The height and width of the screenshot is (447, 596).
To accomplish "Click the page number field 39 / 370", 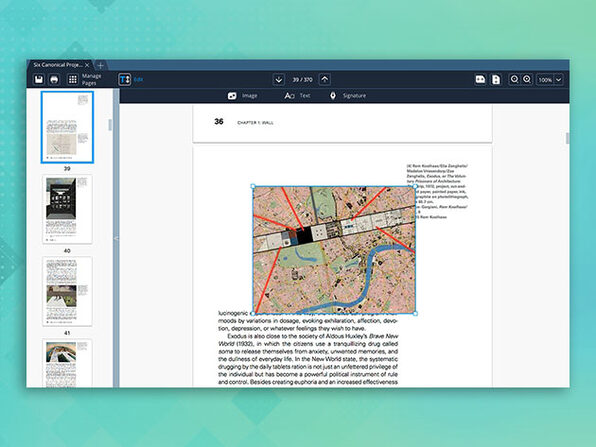I will tap(302, 79).
